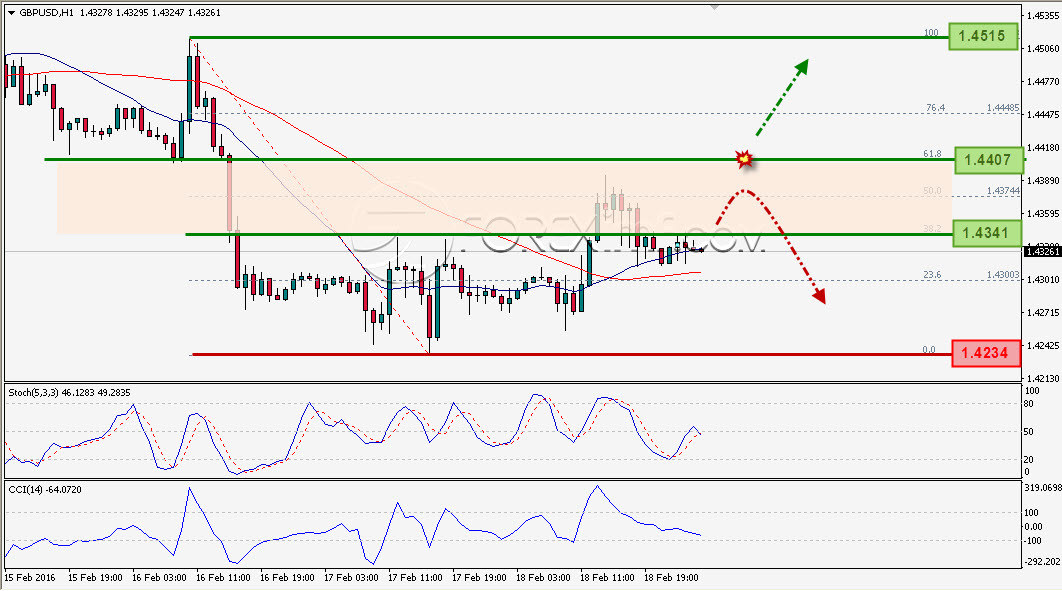Click the 16 Feb 03:00 time label
The width and height of the screenshot is (1062, 591).
[159, 578]
